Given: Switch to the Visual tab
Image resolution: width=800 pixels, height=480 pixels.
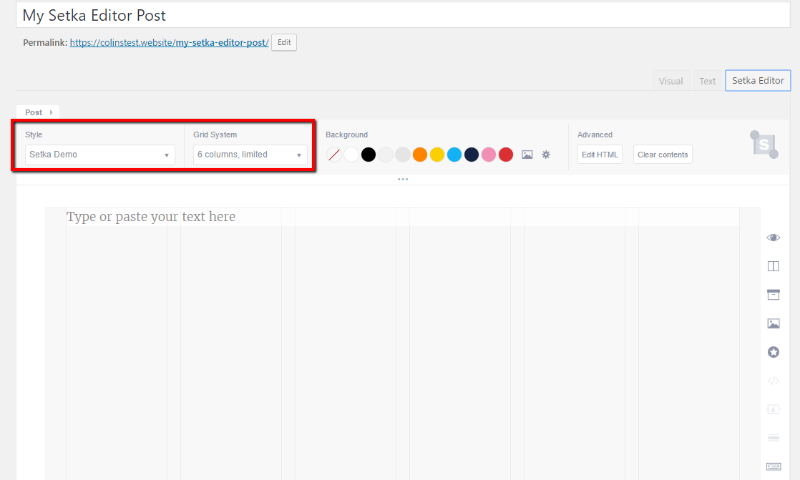Looking at the screenshot, I should pos(670,81).
